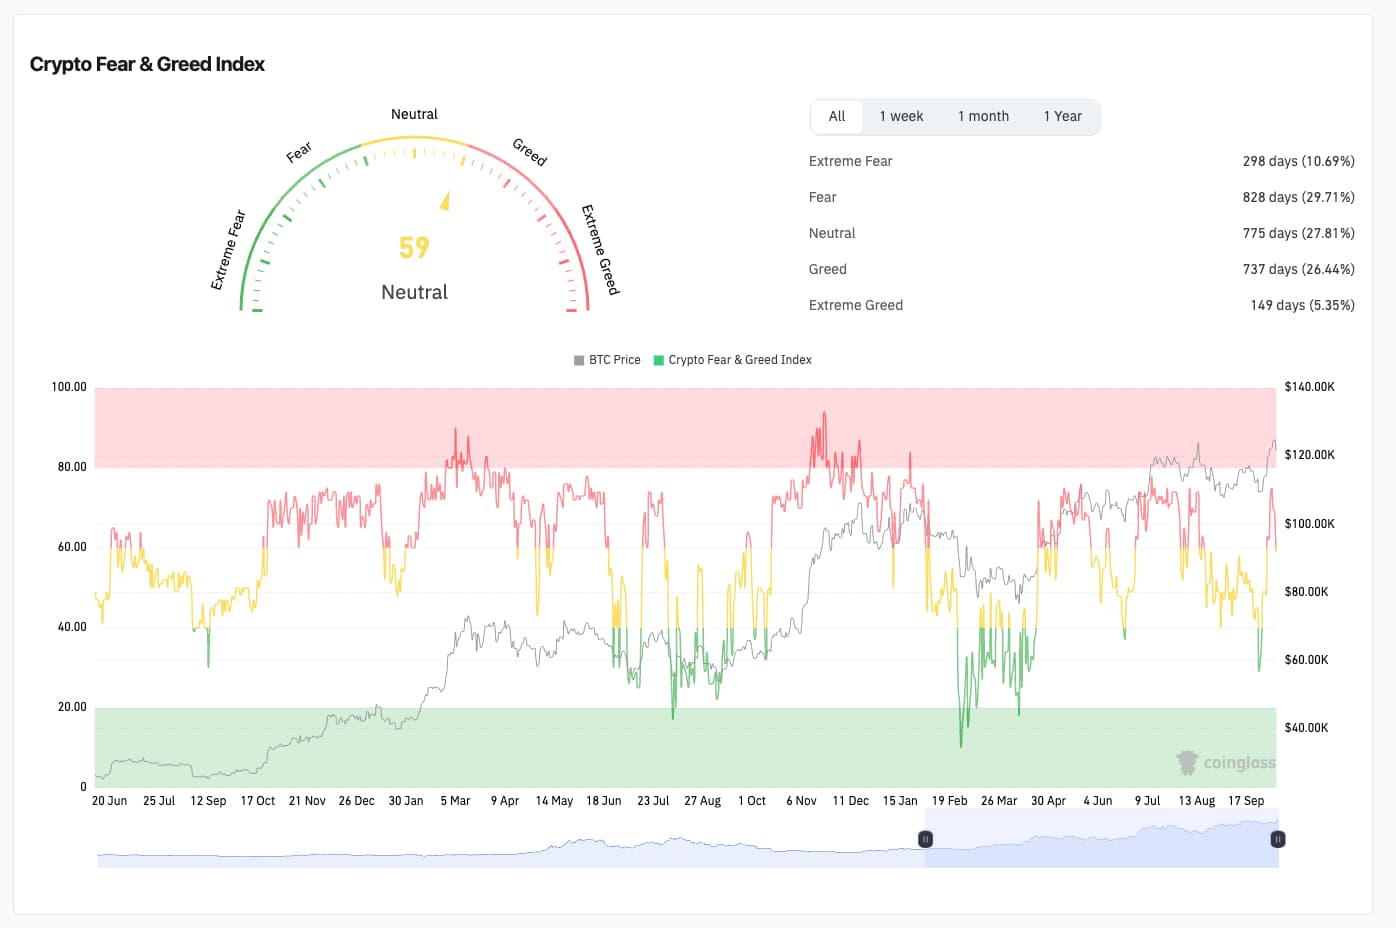Click the right handle of range slider
The width and height of the screenshot is (1396, 928).
pos(1277,839)
